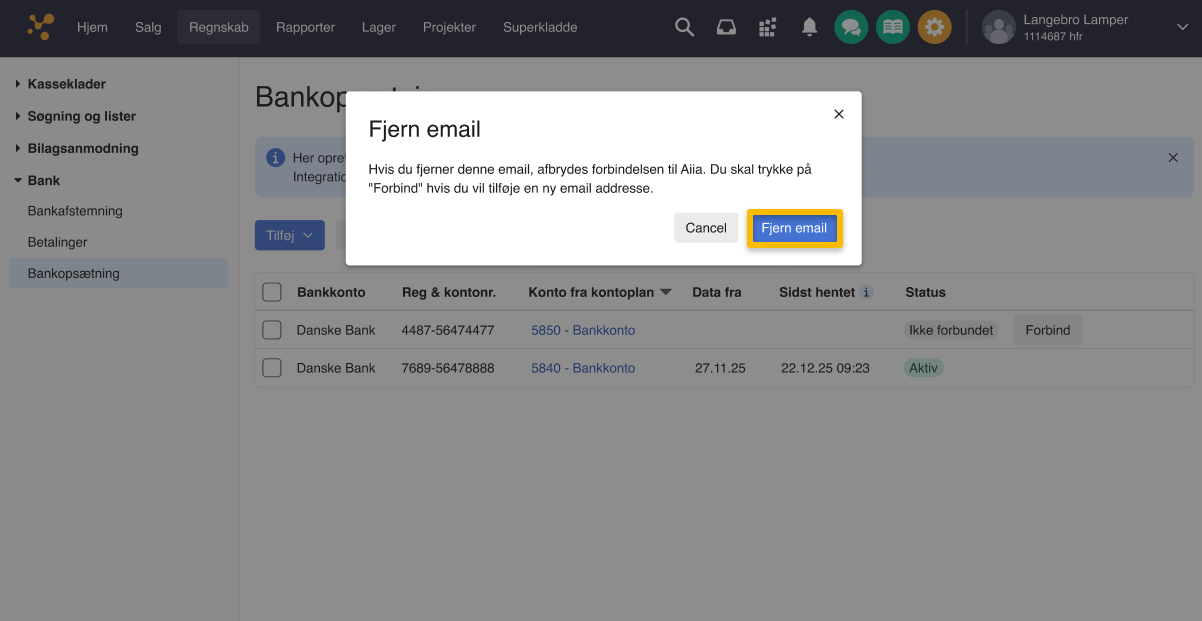Open notifications via the bell icon
1202x621 pixels.
click(809, 27)
